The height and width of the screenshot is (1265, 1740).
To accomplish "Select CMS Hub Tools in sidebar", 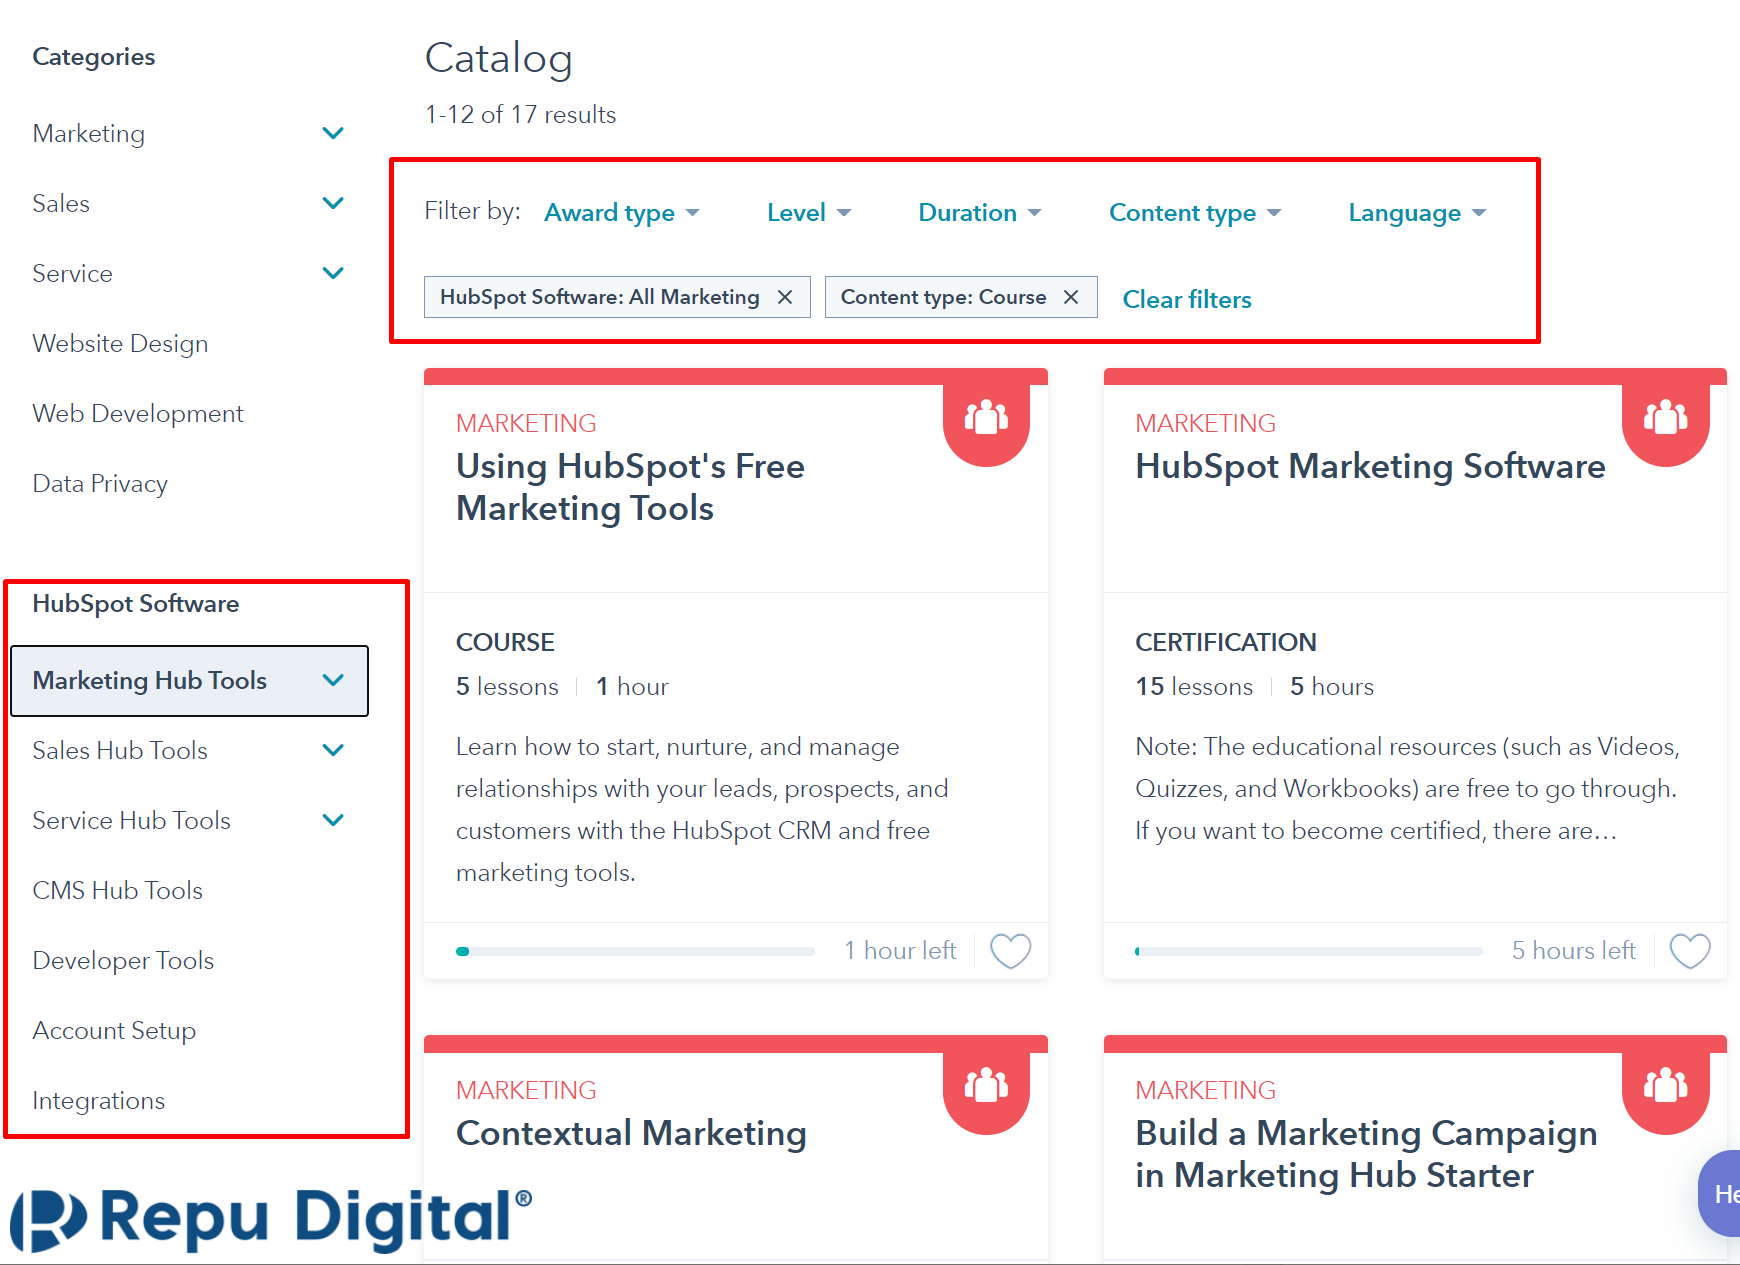I will [117, 891].
